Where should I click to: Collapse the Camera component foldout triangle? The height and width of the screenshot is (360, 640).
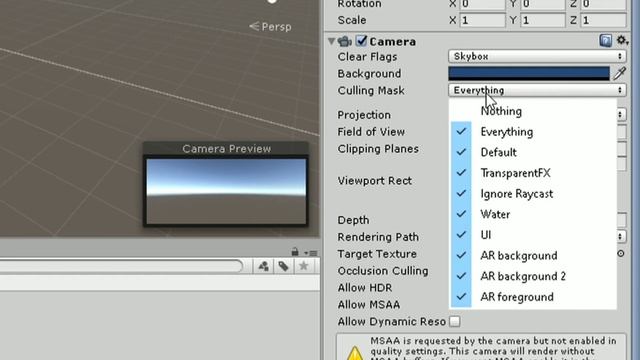[x=331, y=41]
